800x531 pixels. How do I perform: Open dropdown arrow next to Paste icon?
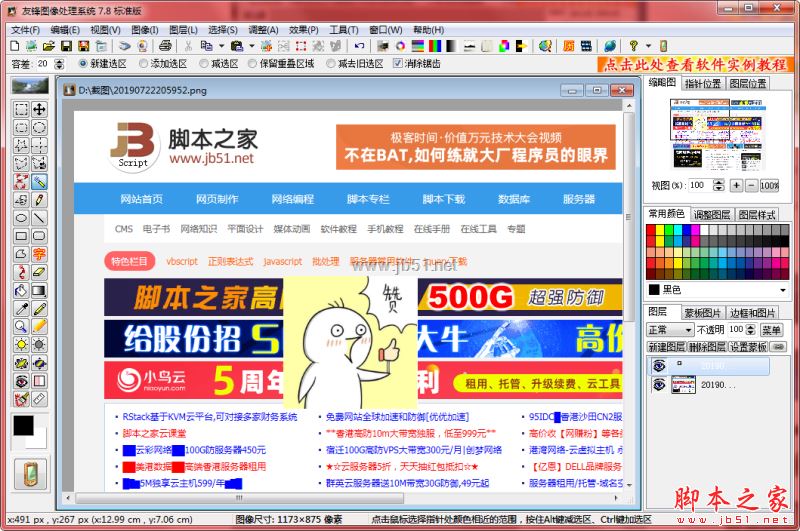coord(252,46)
